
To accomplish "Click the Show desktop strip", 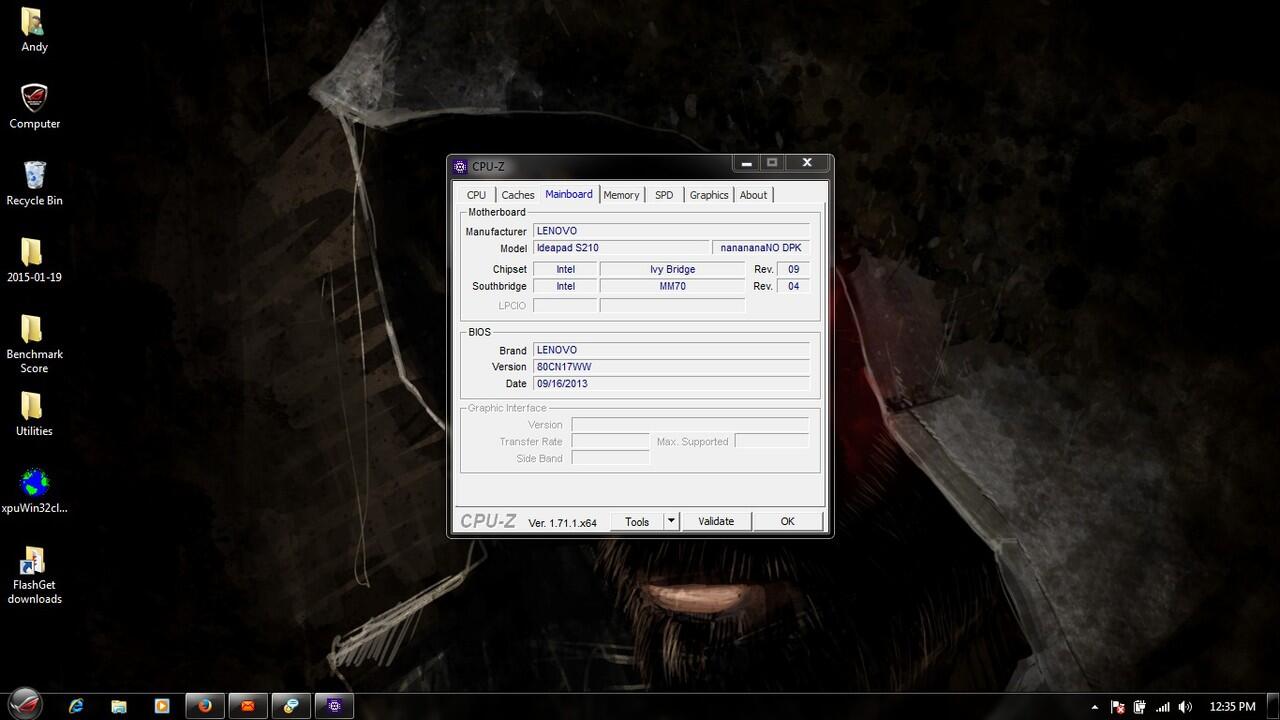I will 1273,706.
